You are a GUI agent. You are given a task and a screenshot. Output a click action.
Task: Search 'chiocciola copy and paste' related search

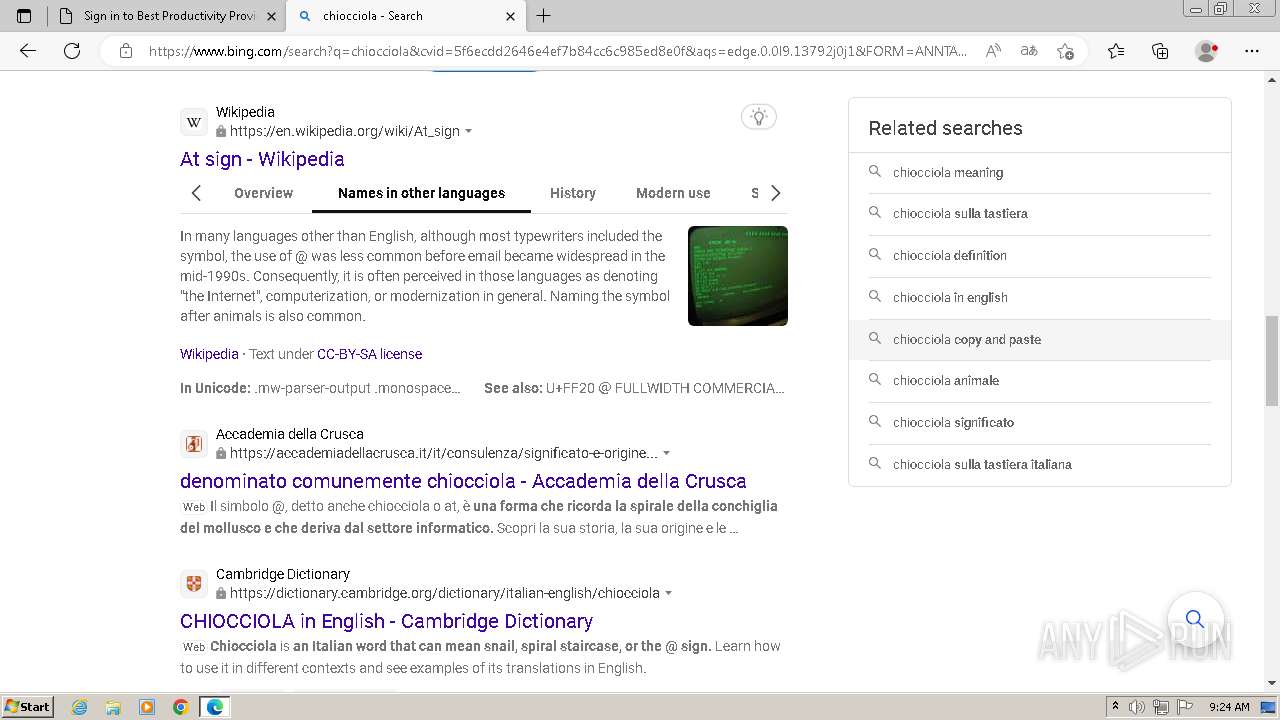(x=1039, y=340)
